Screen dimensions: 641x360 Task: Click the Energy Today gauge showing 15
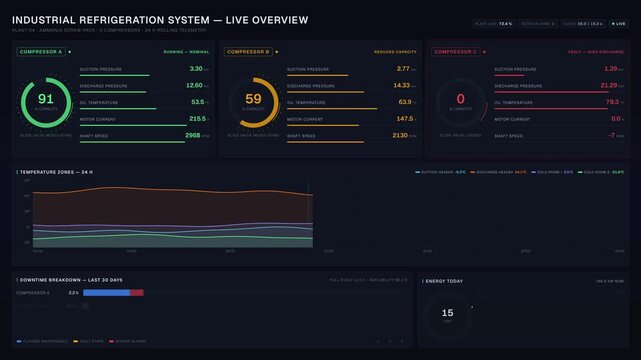(448, 315)
